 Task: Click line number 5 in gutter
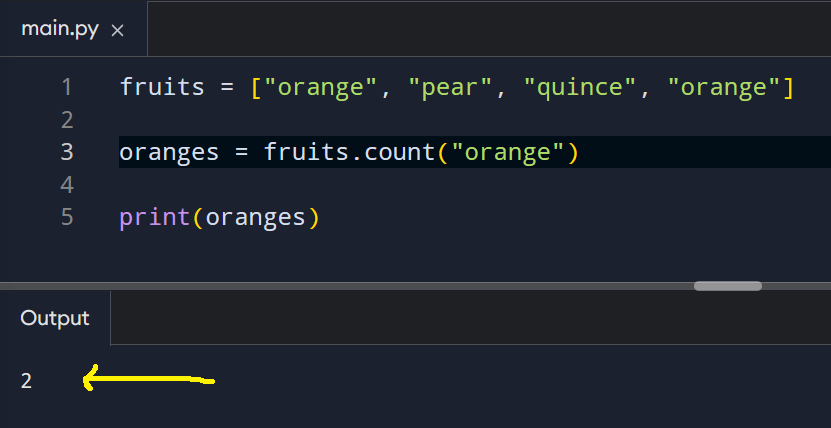[x=66, y=217]
